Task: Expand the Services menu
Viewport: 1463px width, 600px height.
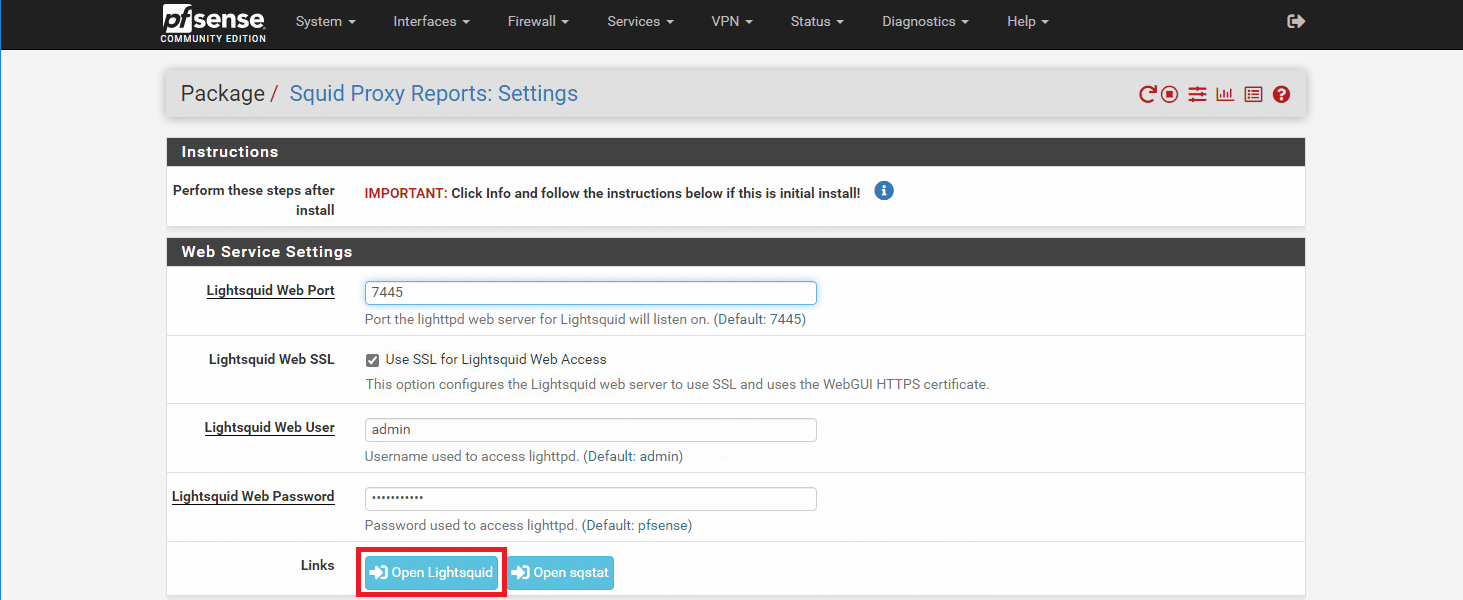Action: pyautogui.click(x=640, y=21)
